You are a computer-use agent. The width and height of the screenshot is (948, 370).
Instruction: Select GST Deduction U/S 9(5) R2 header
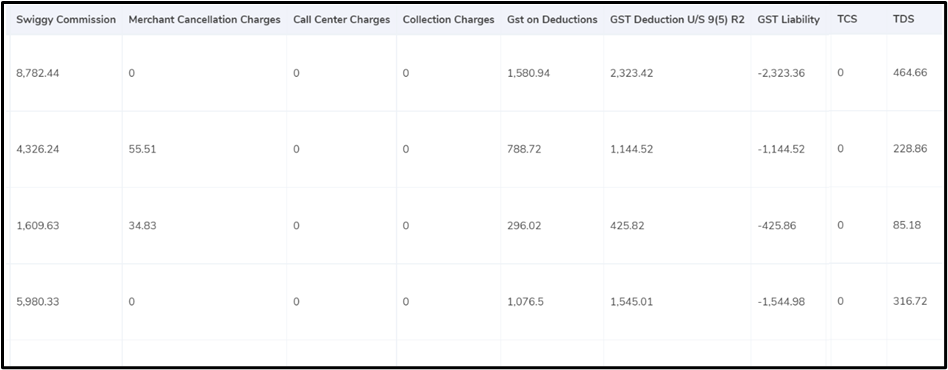click(677, 19)
